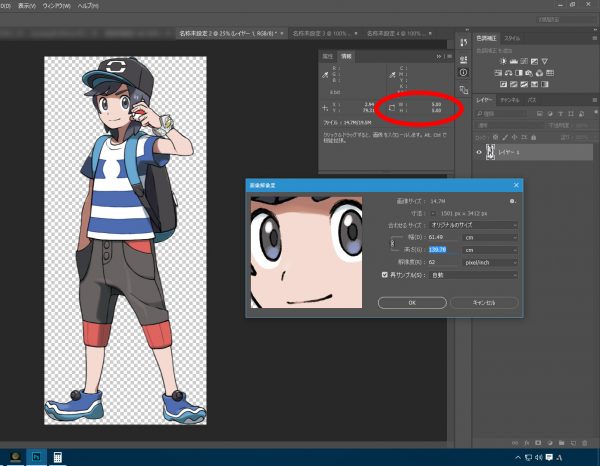The width and height of the screenshot is (600, 466).
Task: Open the layer filter kind dropdown
Action: coord(504,114)
